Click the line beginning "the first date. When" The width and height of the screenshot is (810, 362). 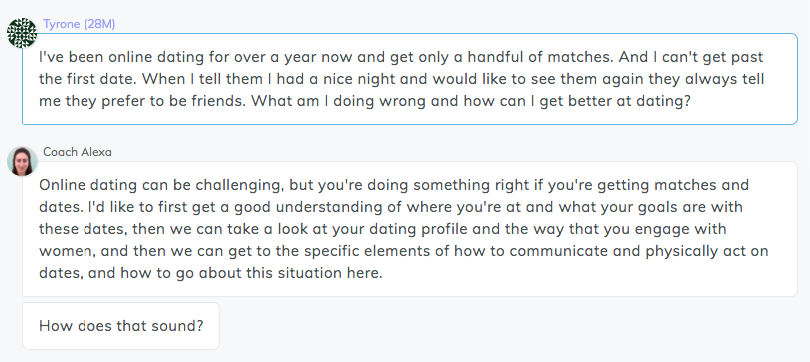[402, 79]
